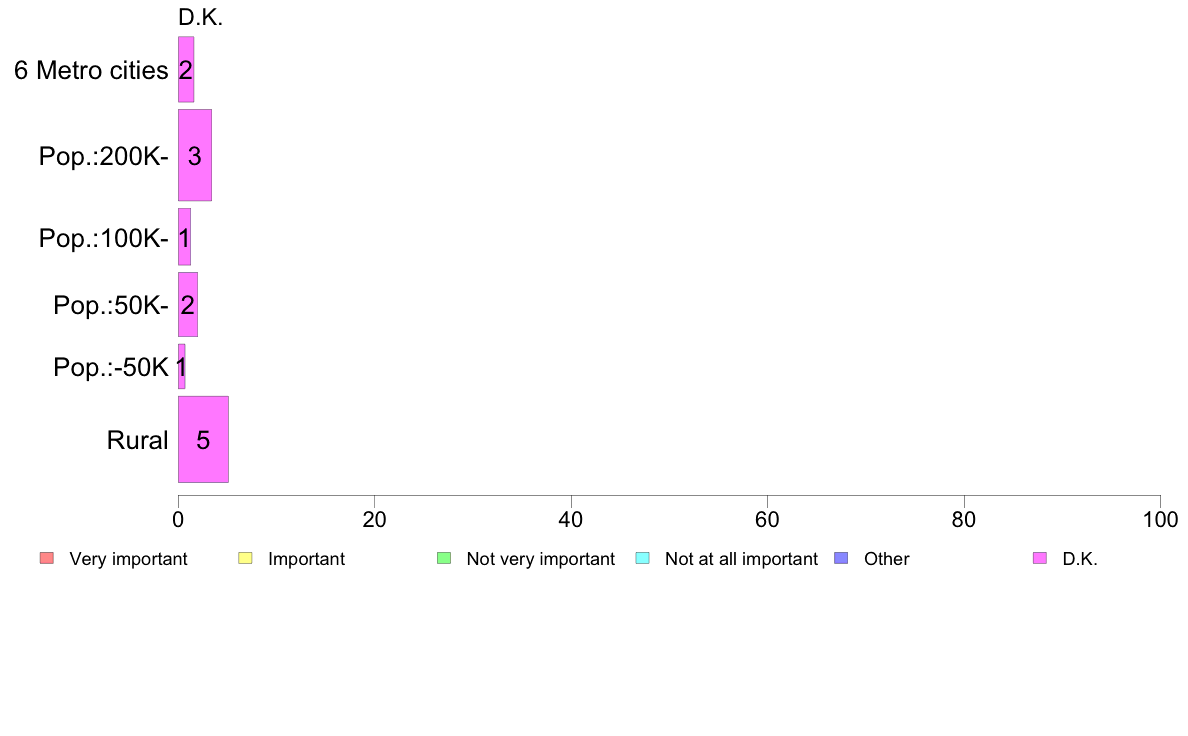Select the Pop.:-50K bar showing 1
This screenshot has width=1188, height=736.
click(181, 366)
